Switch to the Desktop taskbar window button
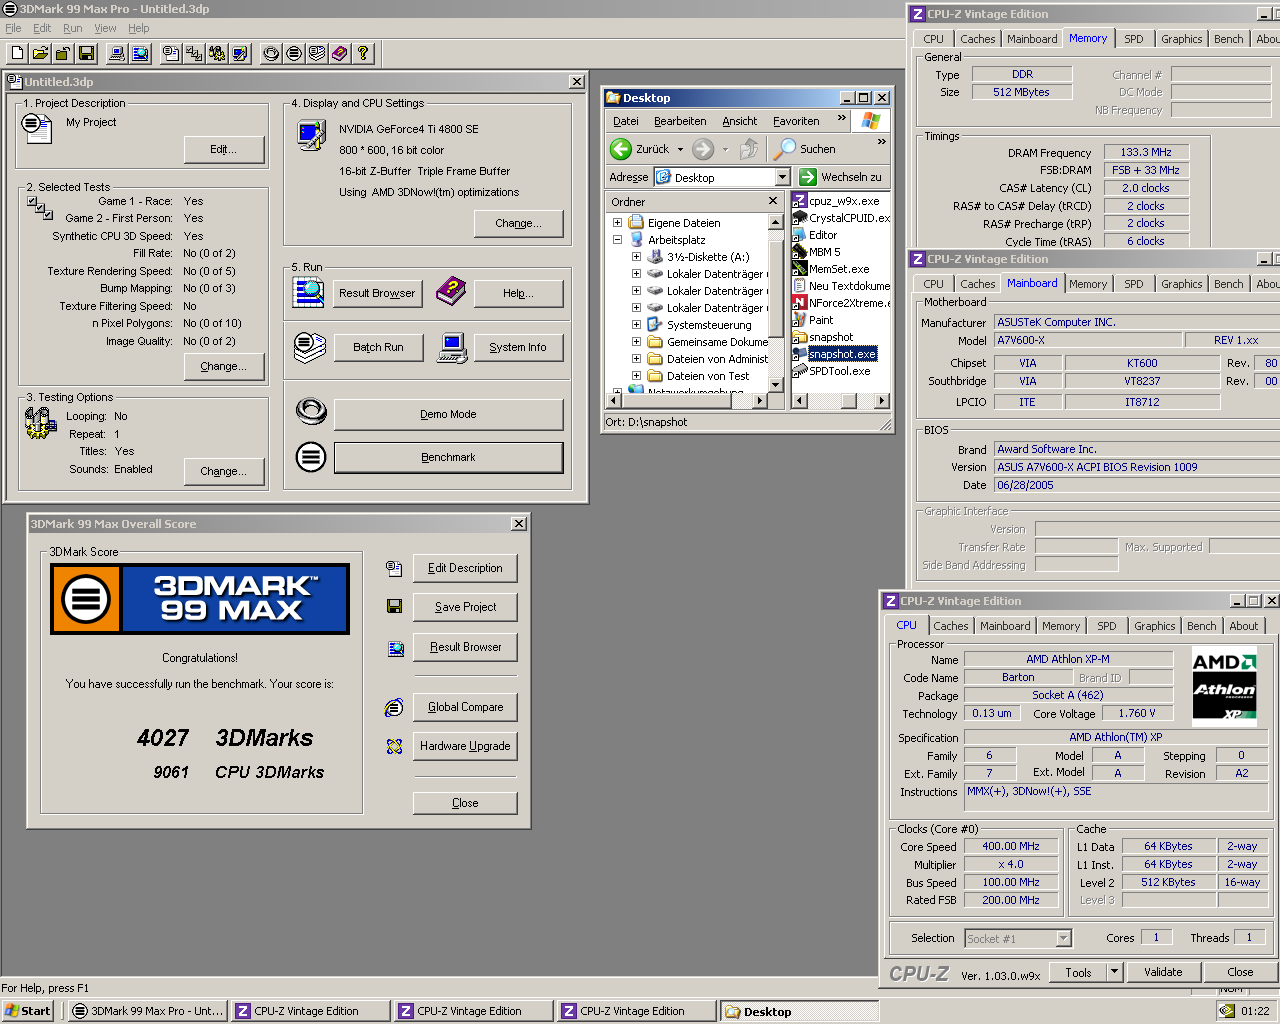The height and width of the screenshot is (1024, 1280). click(x=798, y=1011)
